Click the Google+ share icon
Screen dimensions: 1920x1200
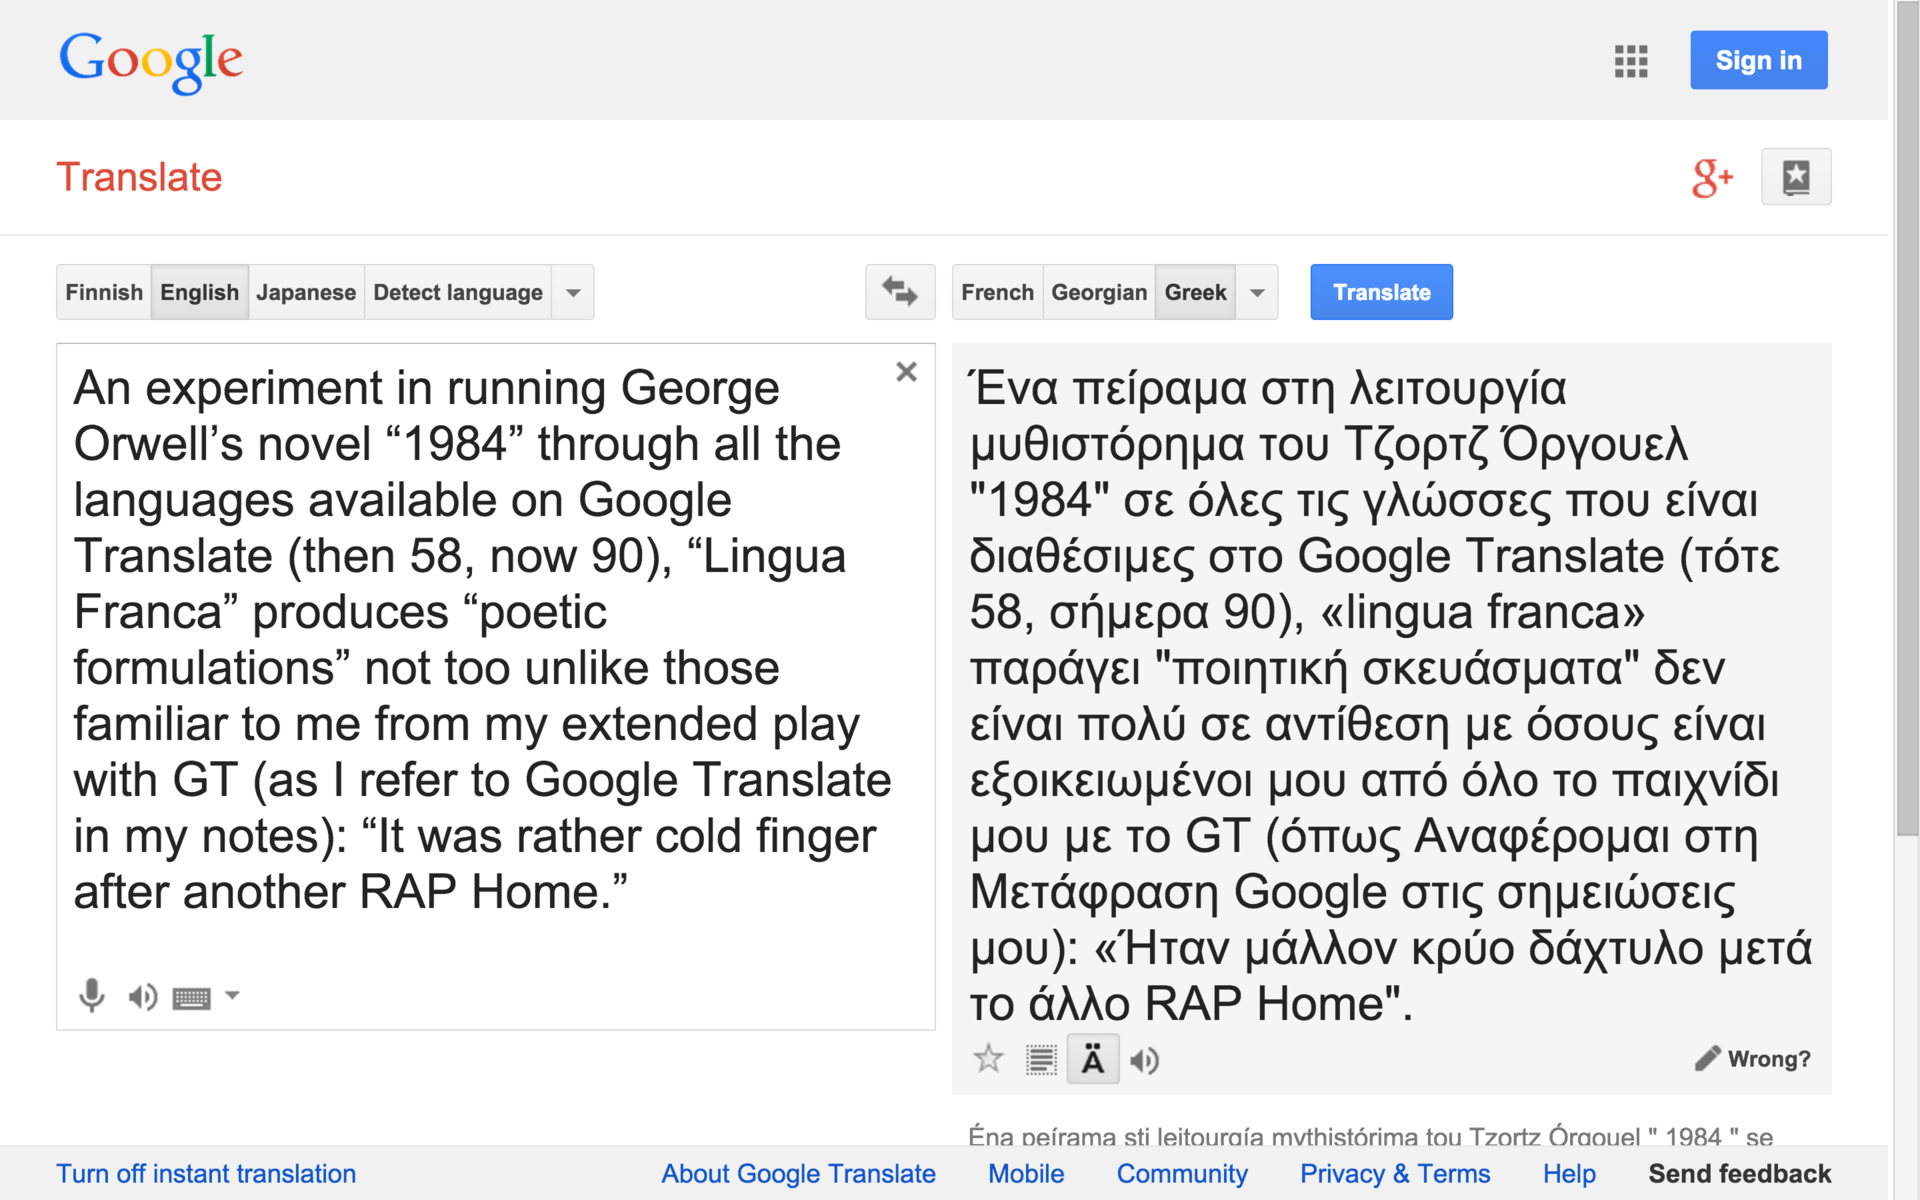tap(1711, 177)
